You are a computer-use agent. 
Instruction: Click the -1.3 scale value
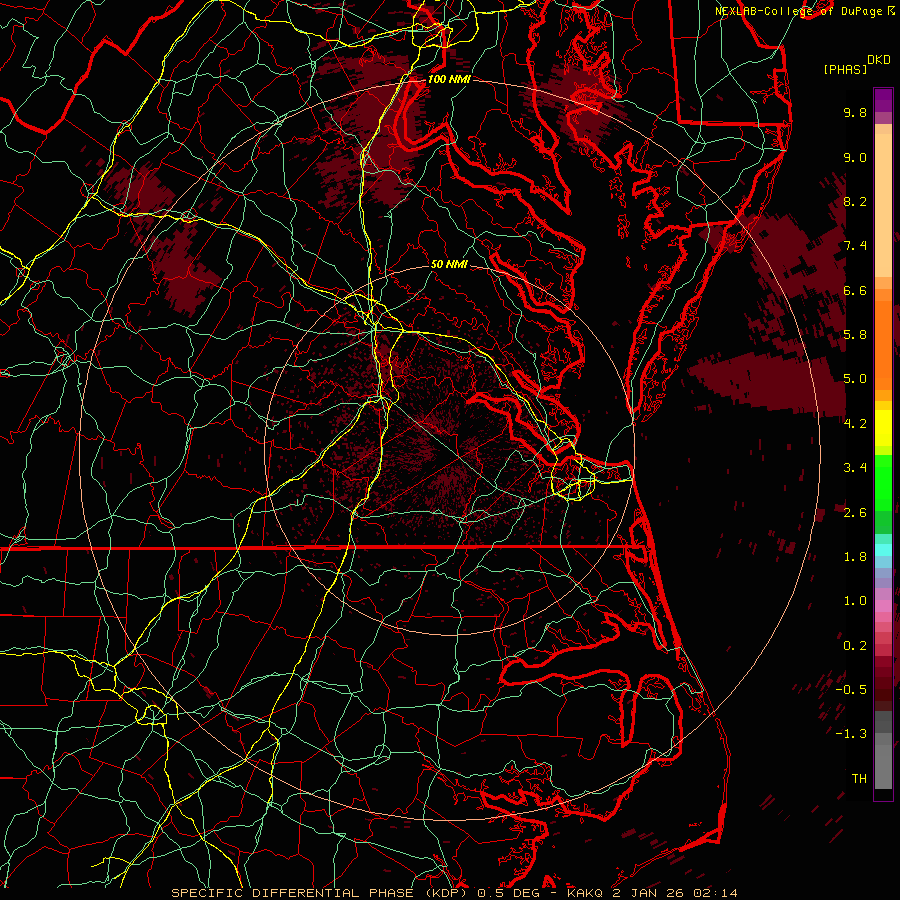(851, 734)
